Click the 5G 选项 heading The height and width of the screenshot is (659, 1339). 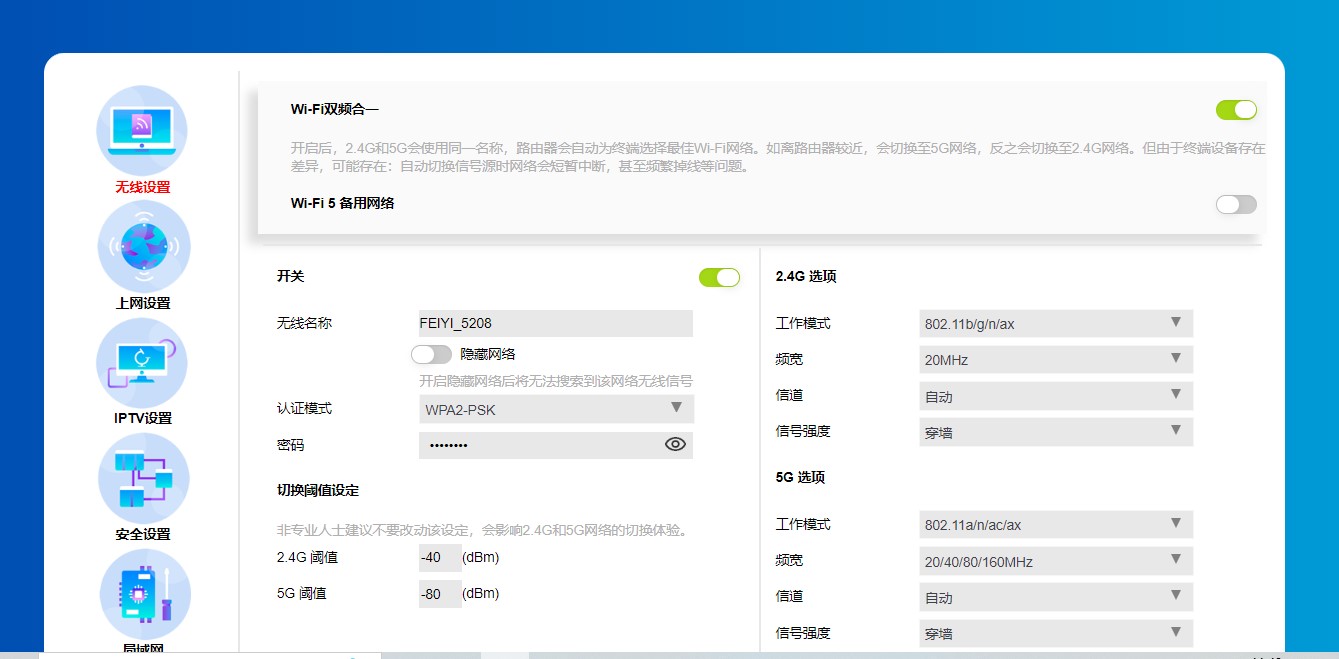click(x=800, y=477)
